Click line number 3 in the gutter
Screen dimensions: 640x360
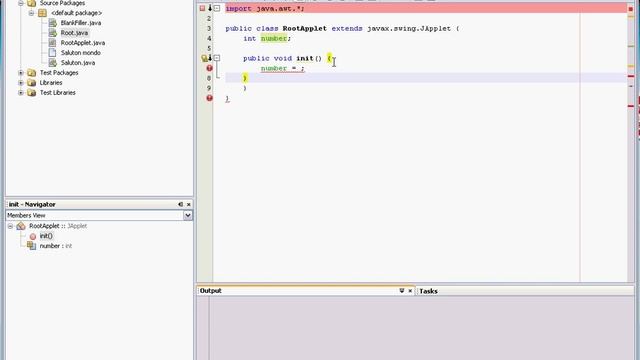click(209, 29)
